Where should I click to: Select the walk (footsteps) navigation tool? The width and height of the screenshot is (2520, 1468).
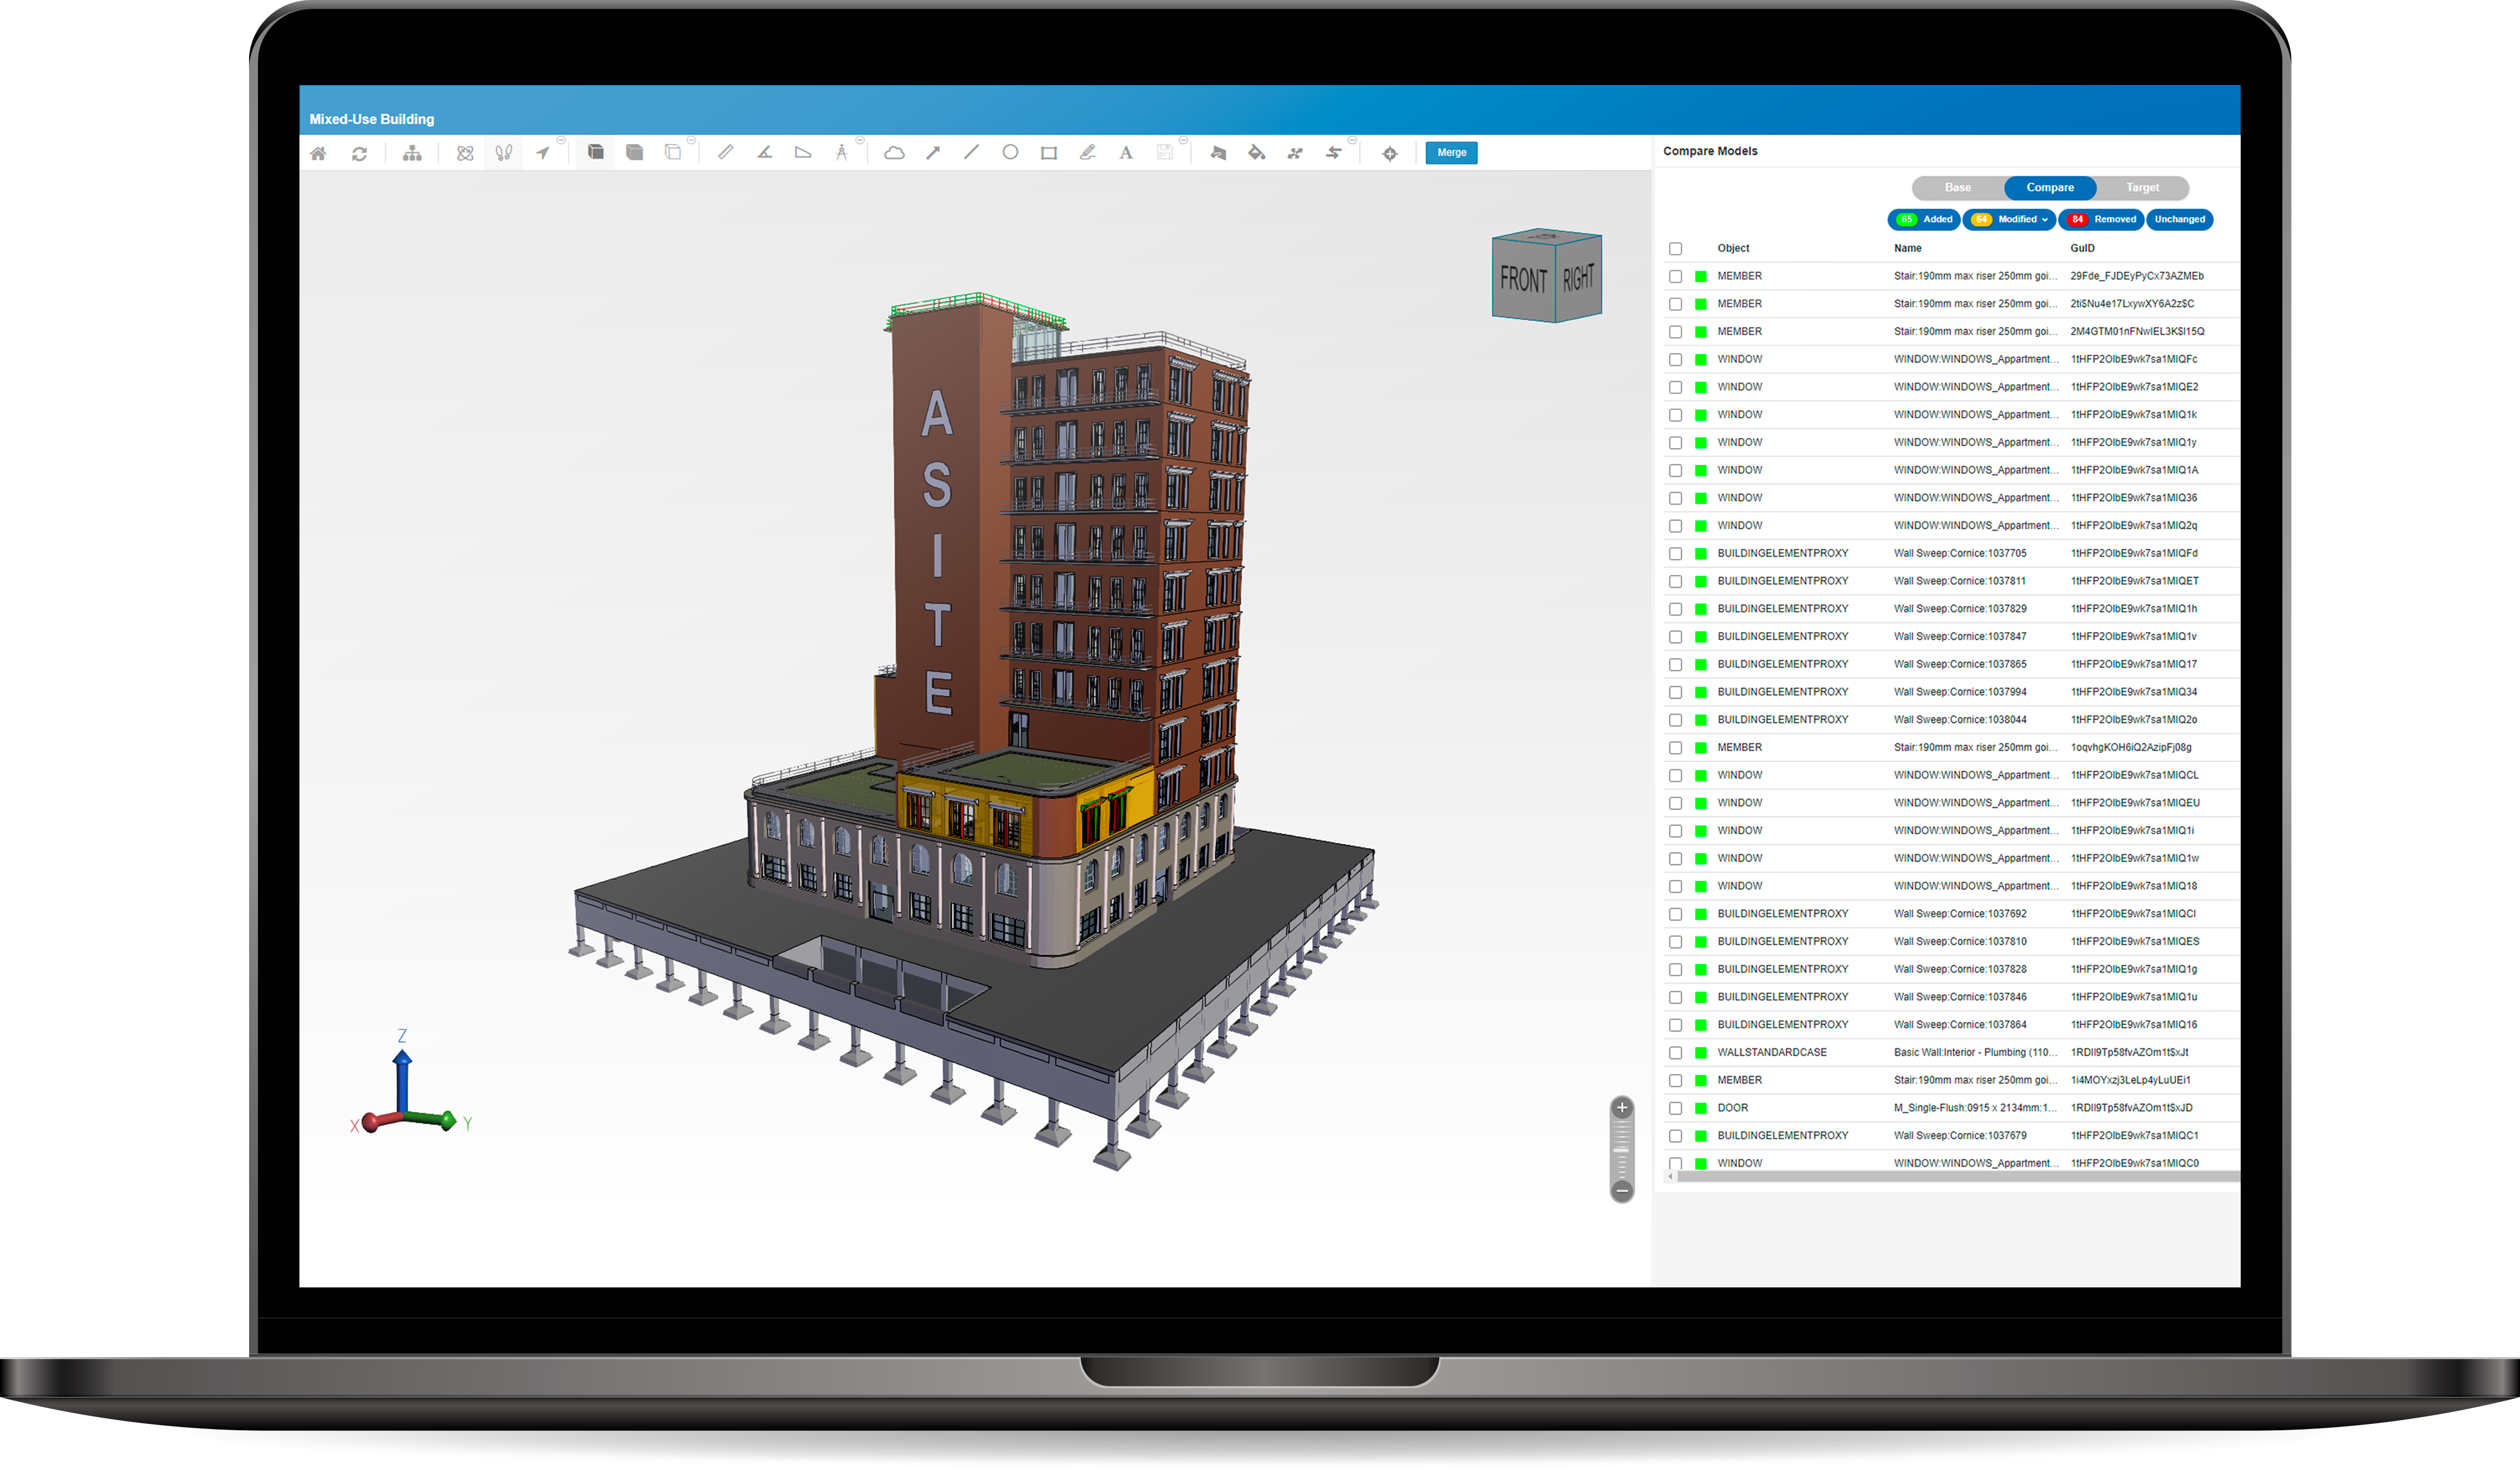(x=504, y=153)
